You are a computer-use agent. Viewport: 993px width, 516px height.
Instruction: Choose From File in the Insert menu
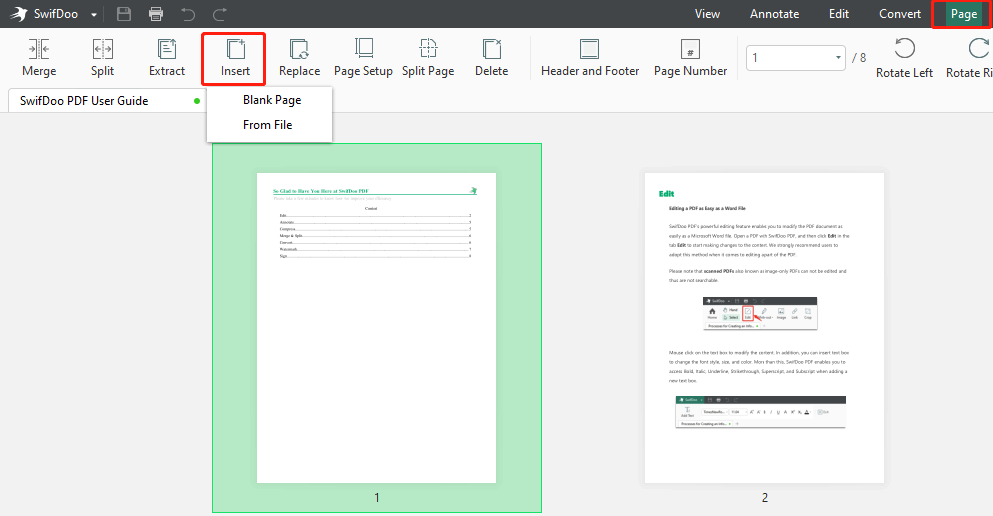[267, 125]
